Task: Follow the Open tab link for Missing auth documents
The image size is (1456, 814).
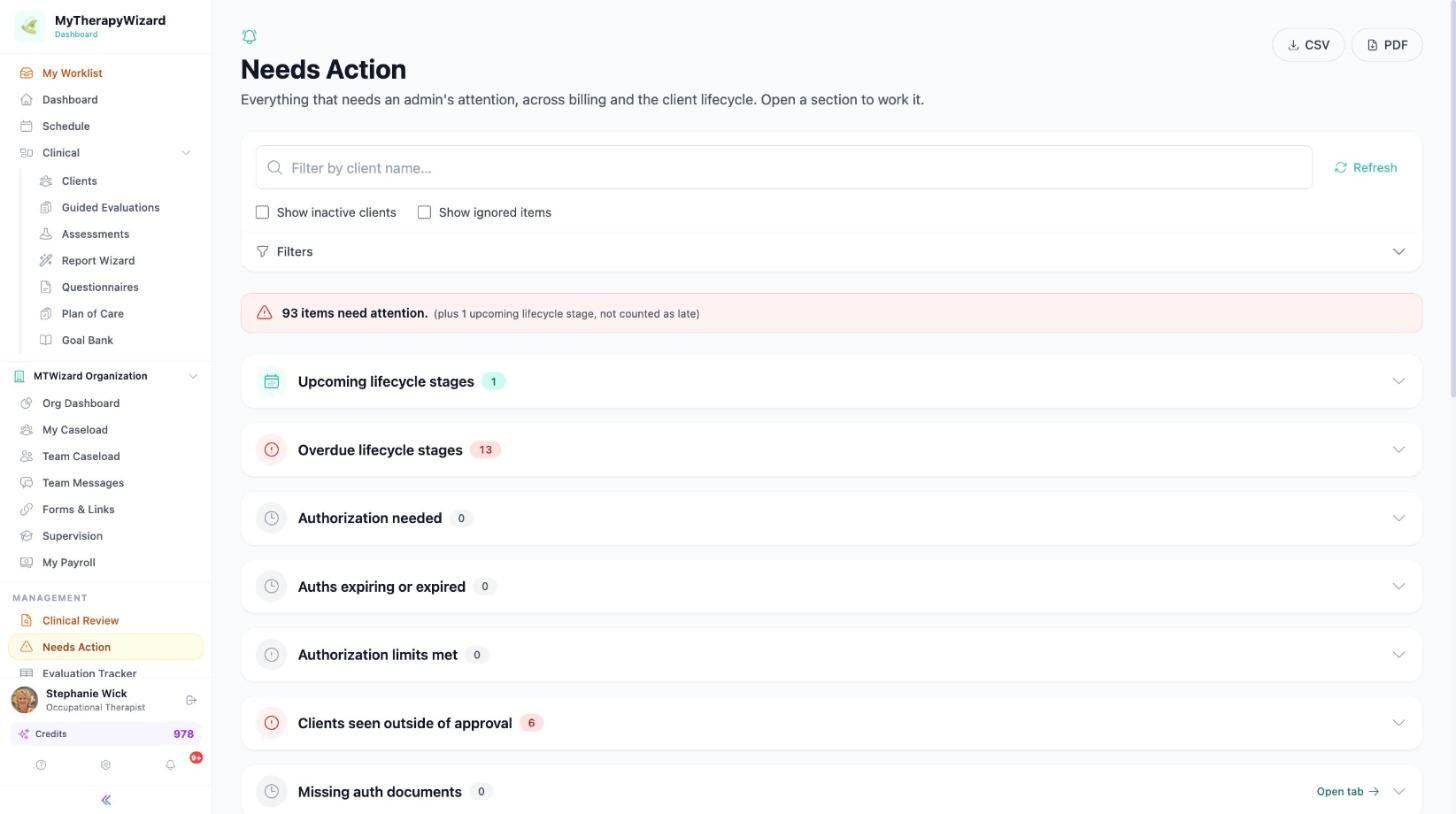Action: coord(1348,792)
